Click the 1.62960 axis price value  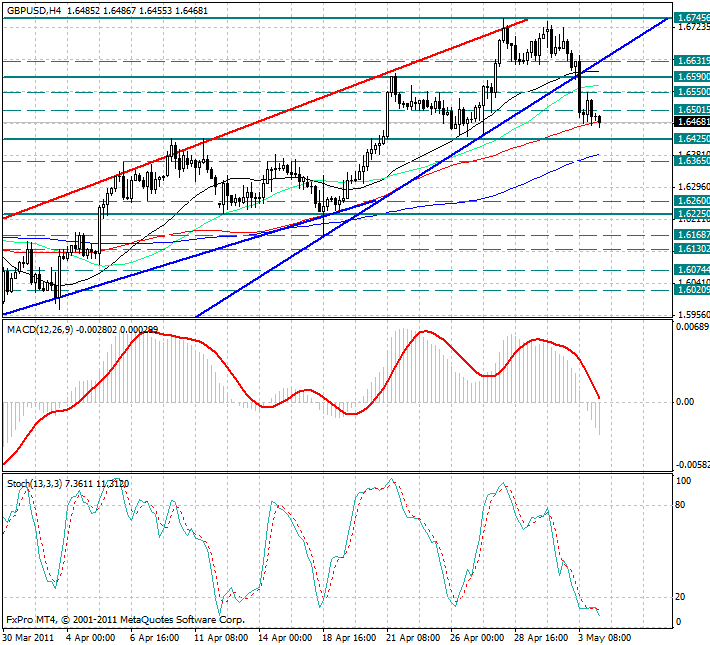(694, 187)
